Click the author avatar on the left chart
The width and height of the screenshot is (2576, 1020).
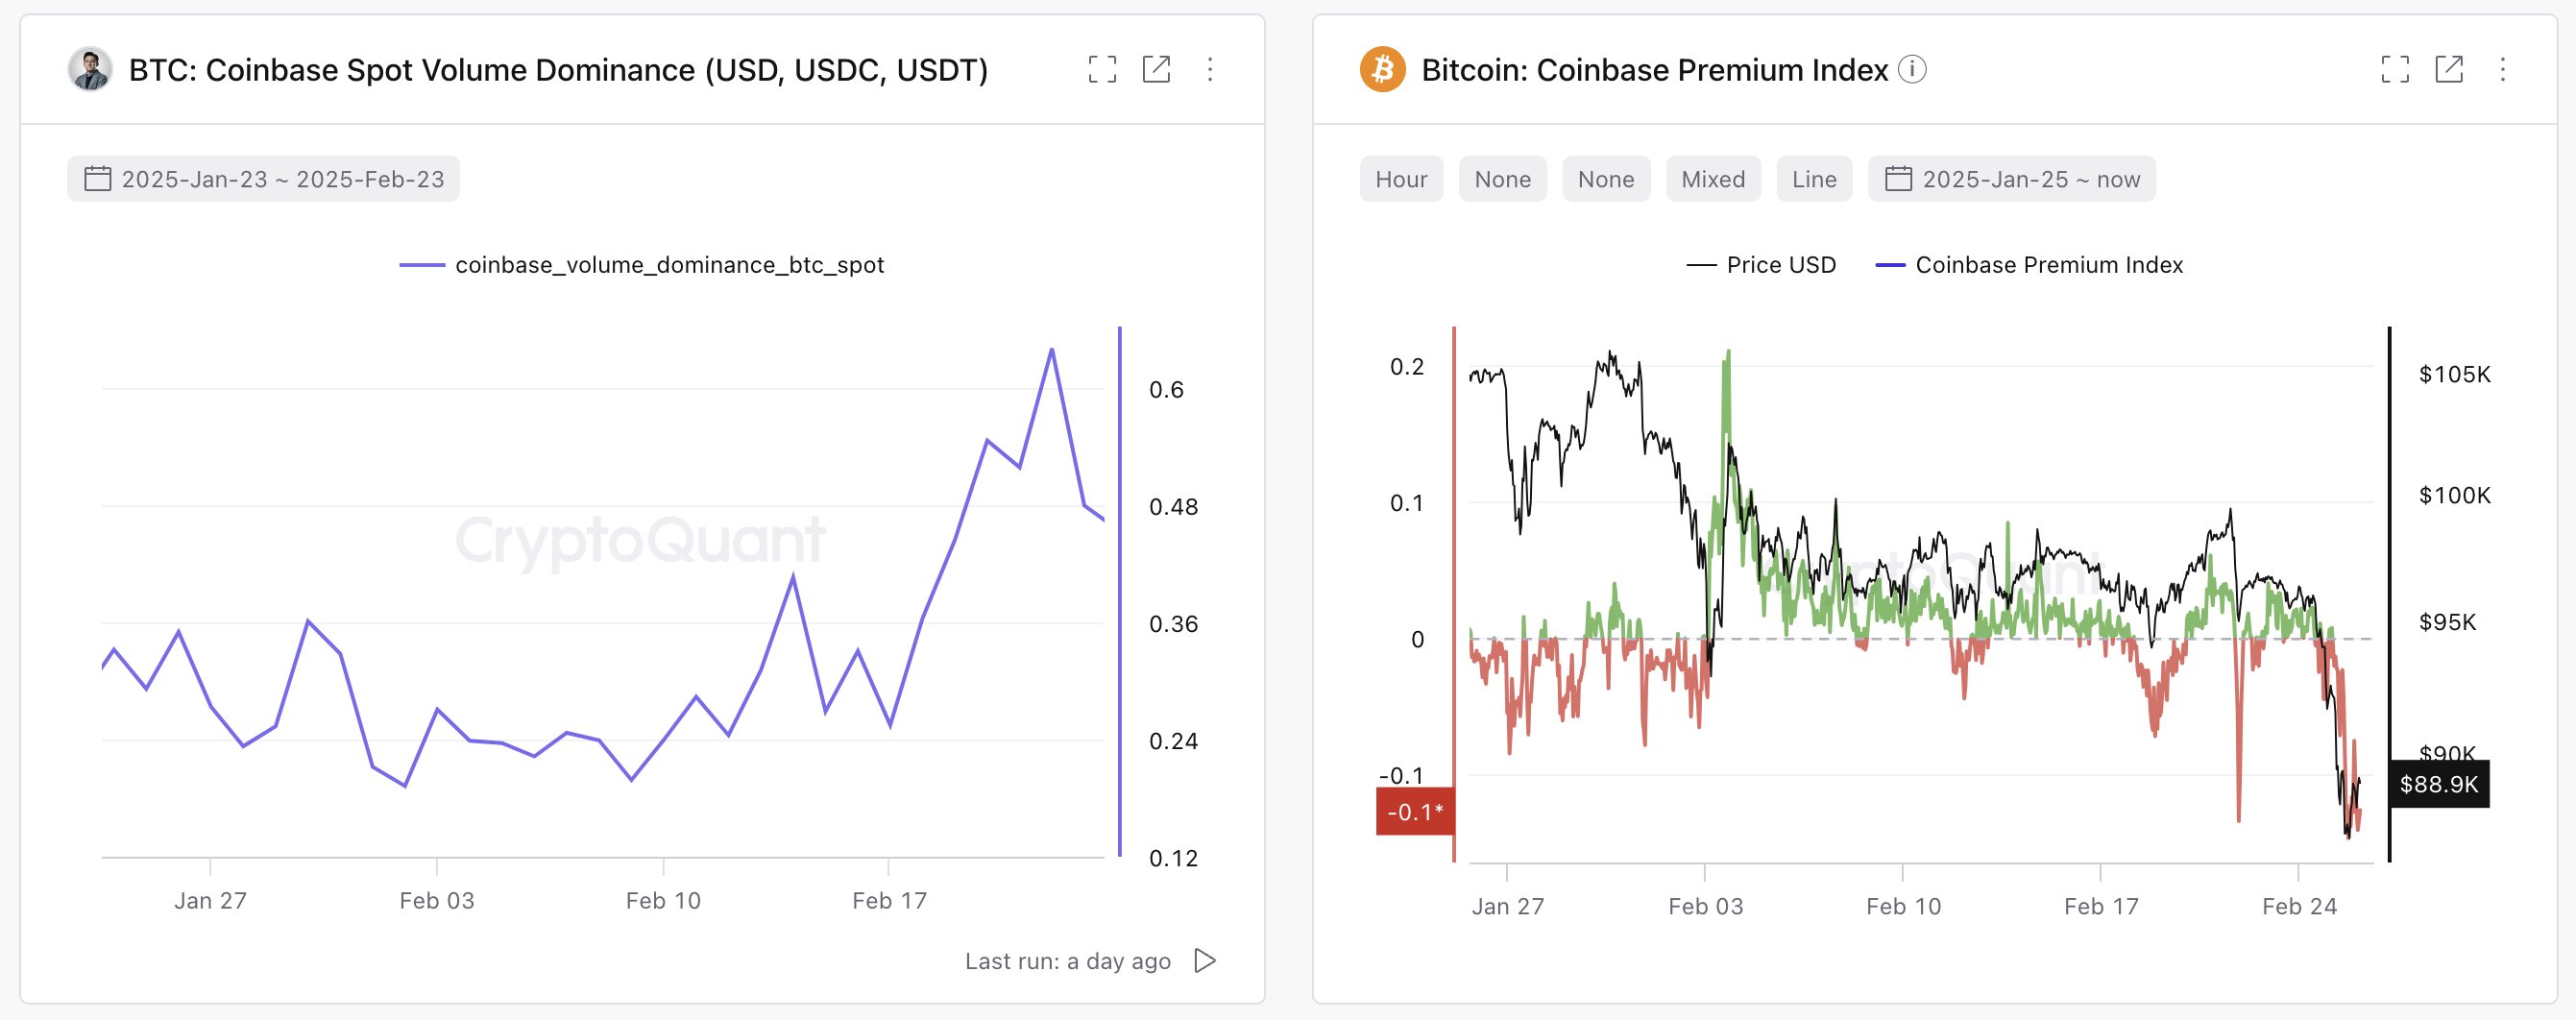(88, 70)
